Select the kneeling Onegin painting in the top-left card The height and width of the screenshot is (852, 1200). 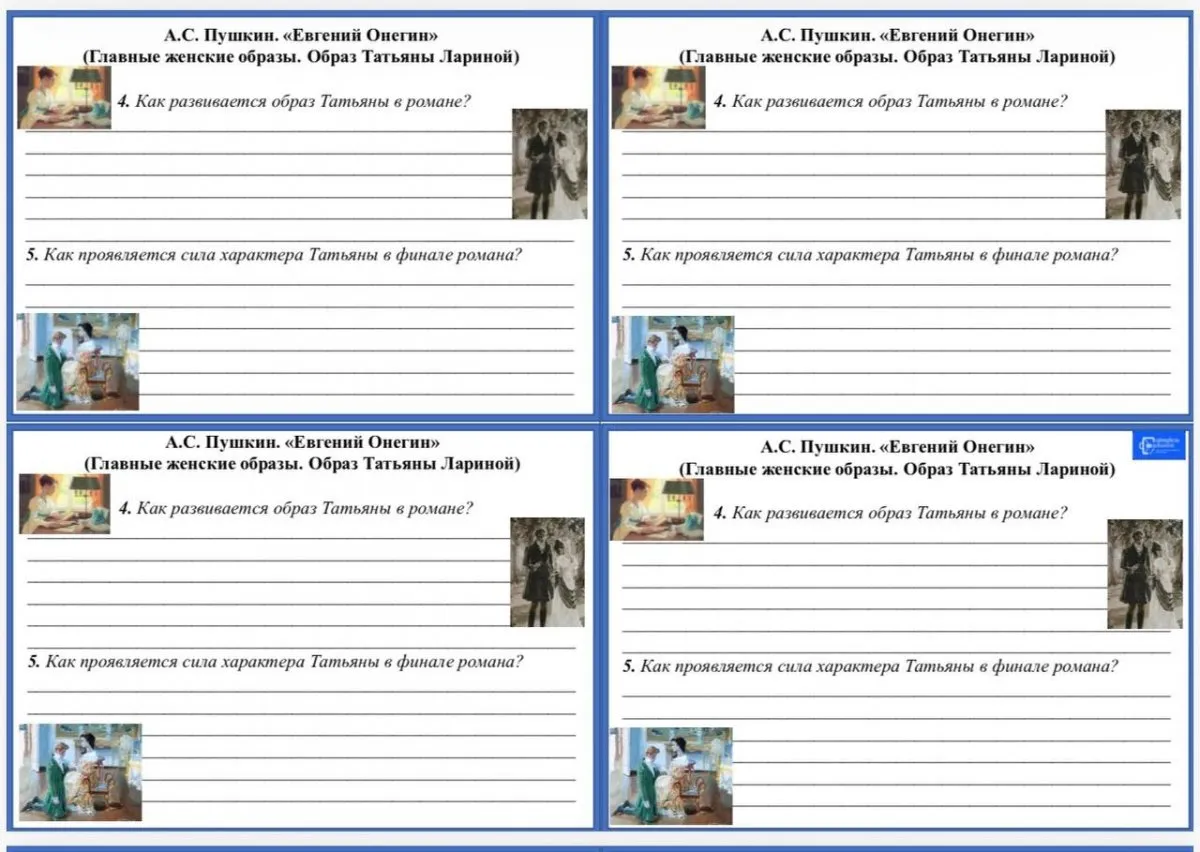point(78,361)
